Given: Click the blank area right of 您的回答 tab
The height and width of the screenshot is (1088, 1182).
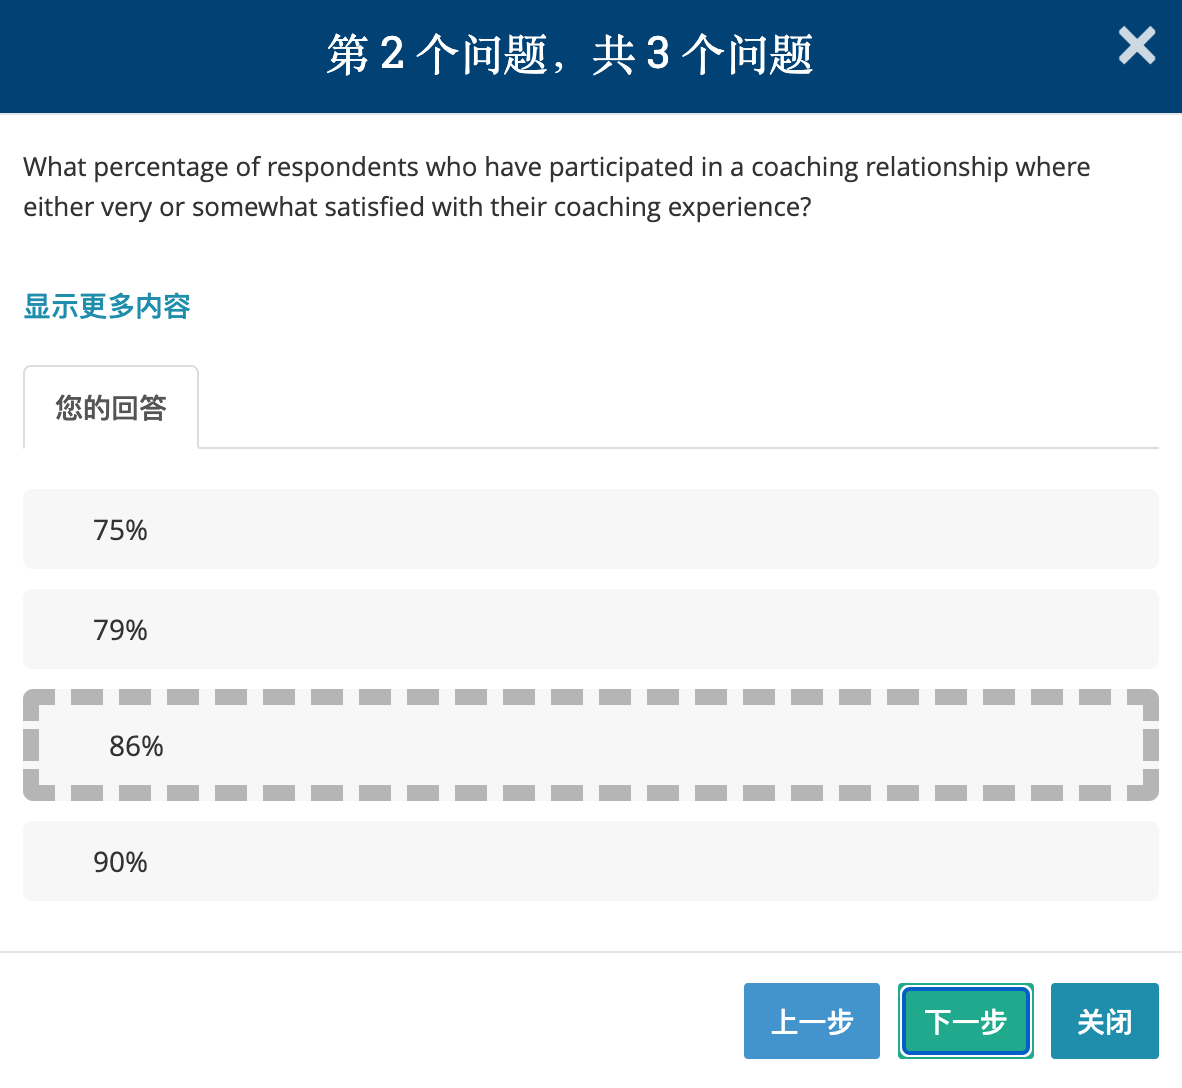Looking at the screenshot, I should [x=678, y=408].
